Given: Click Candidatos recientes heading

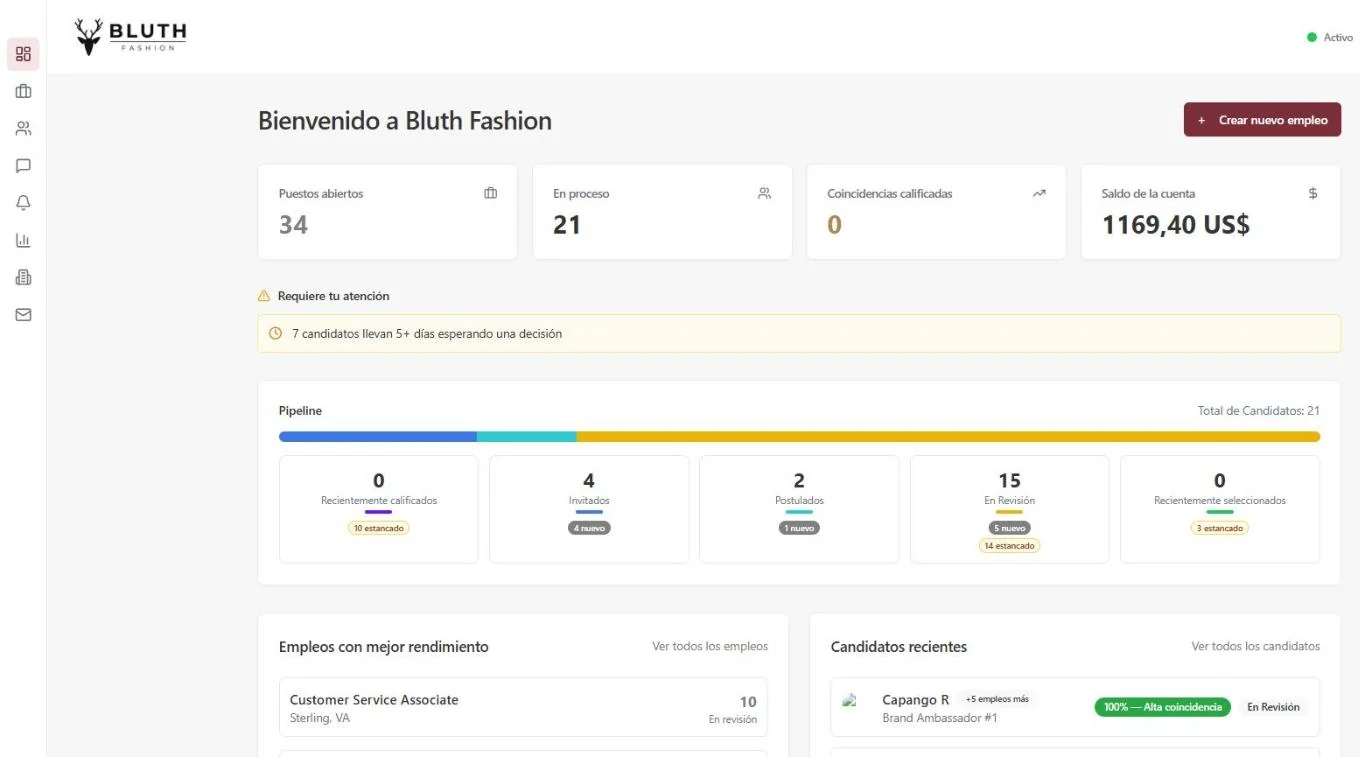Looking at the screenshot, I should [899, 647].
